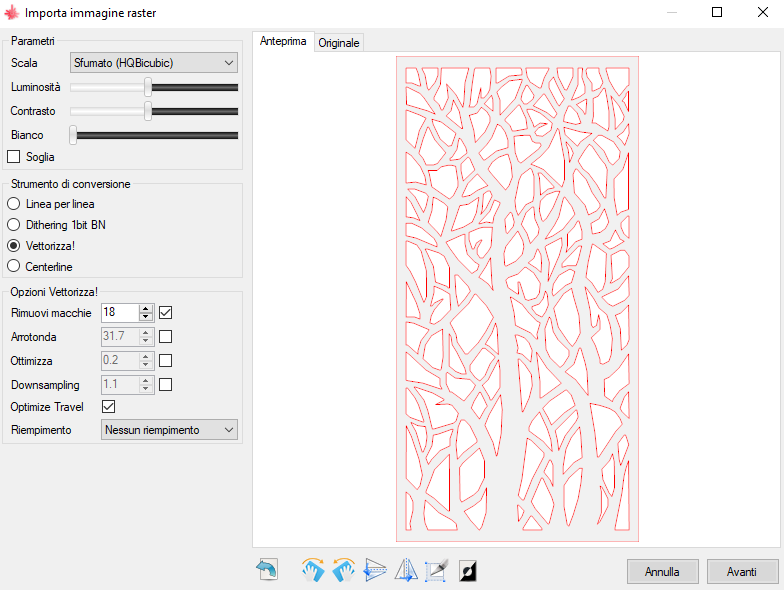
Task: Switch to the Originale tab
Action: [338, 43]
